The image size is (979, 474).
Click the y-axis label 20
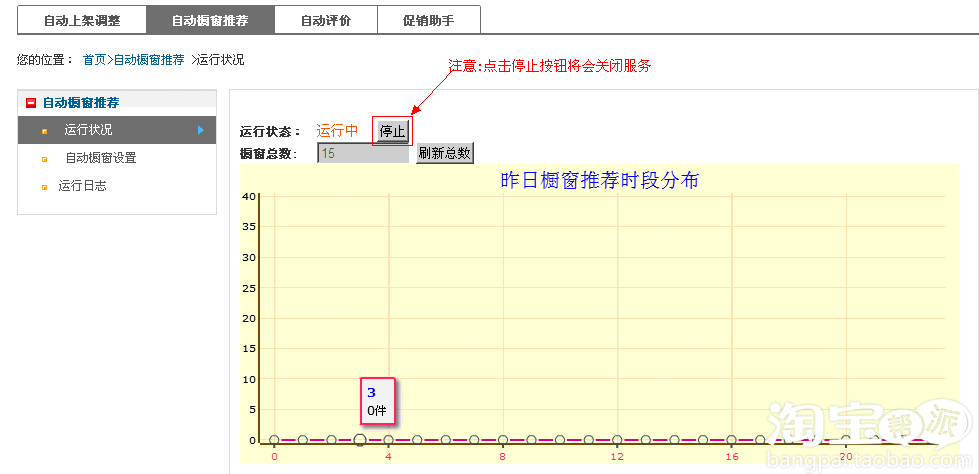click(x=248, y=318)
